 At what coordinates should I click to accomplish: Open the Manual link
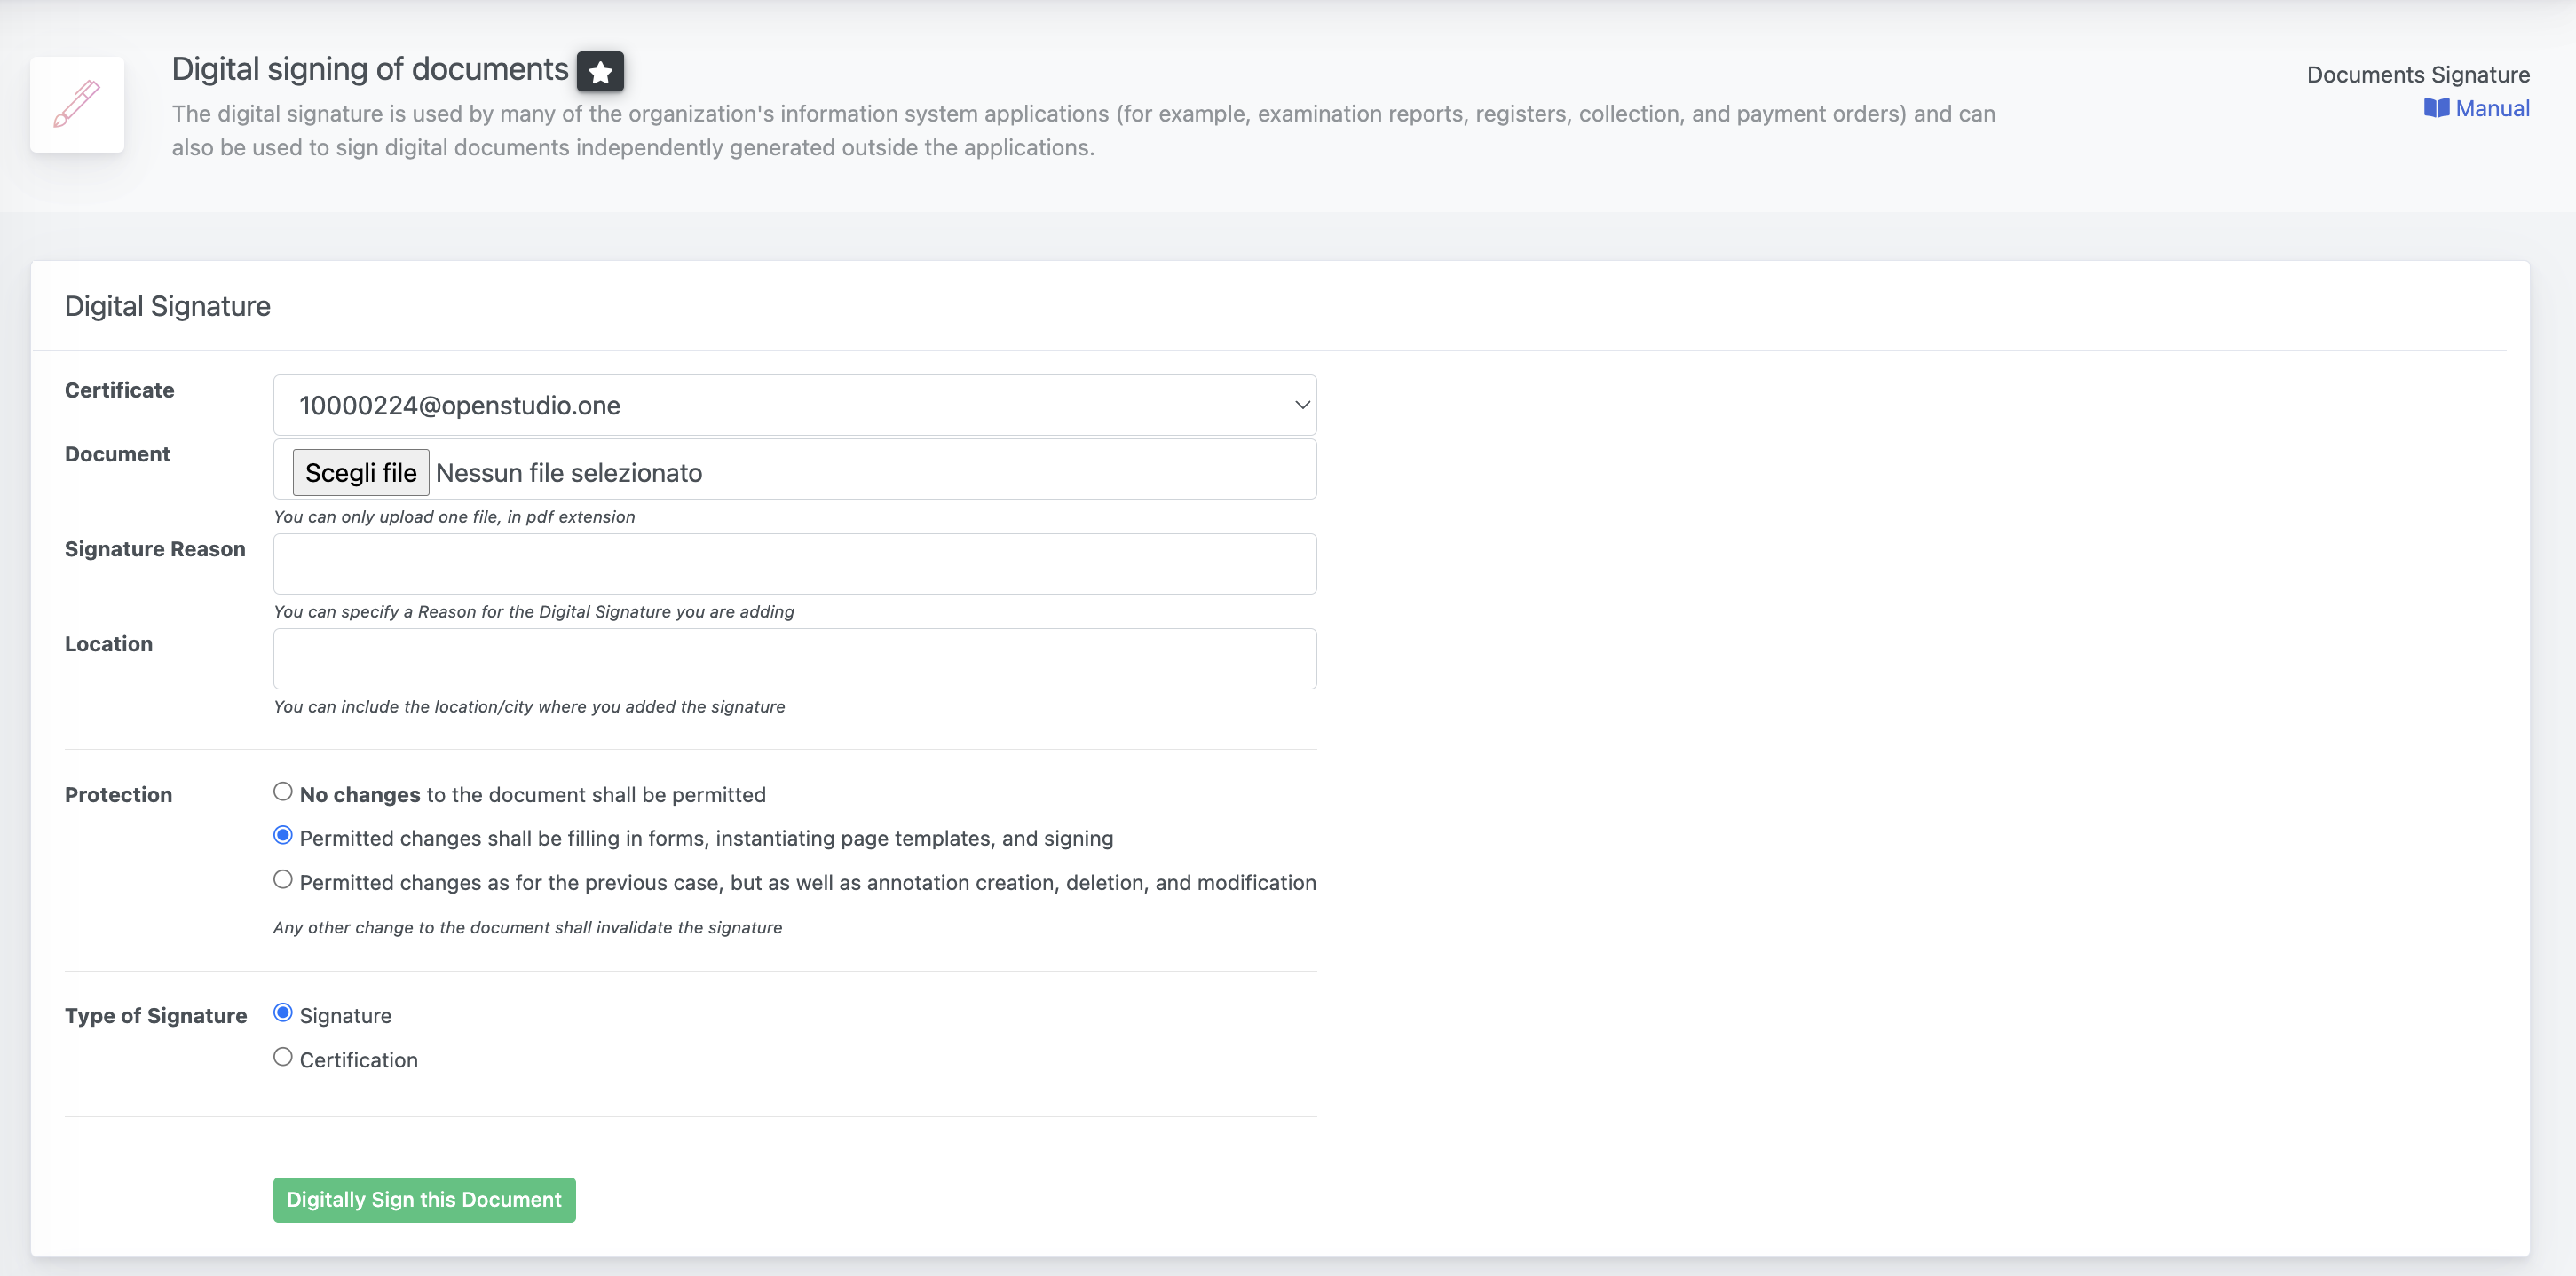tap(2492, 108)
